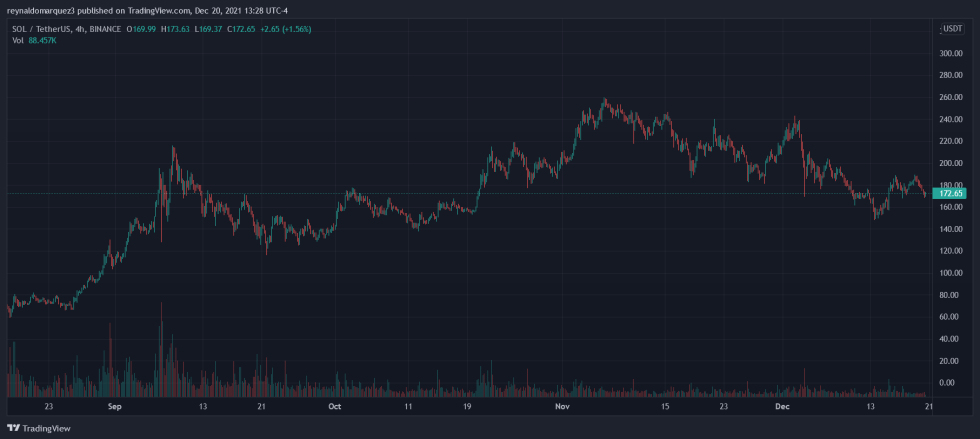
Task: Open the USDT currency selector
Action: coord(952,29)
